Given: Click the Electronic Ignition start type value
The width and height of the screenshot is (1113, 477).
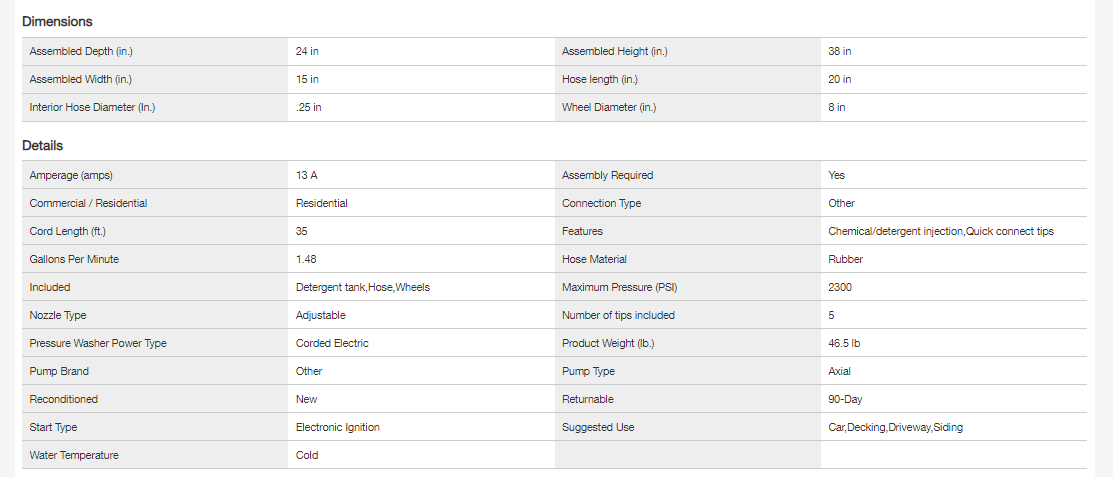Looking at the screenshot, I should pyautogui.click(x=338, y=427).
